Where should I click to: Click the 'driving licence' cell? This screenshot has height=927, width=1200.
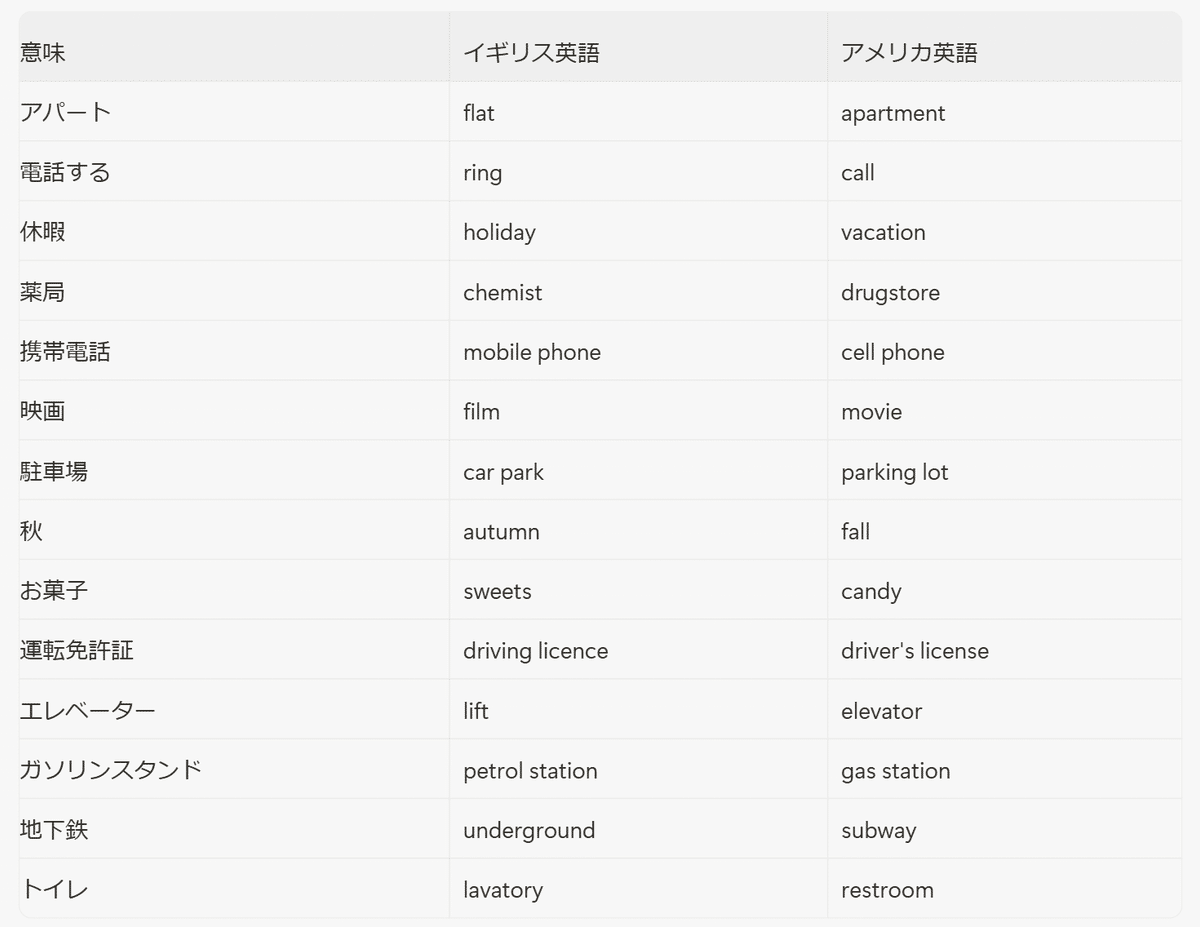[x=535, y=651]
